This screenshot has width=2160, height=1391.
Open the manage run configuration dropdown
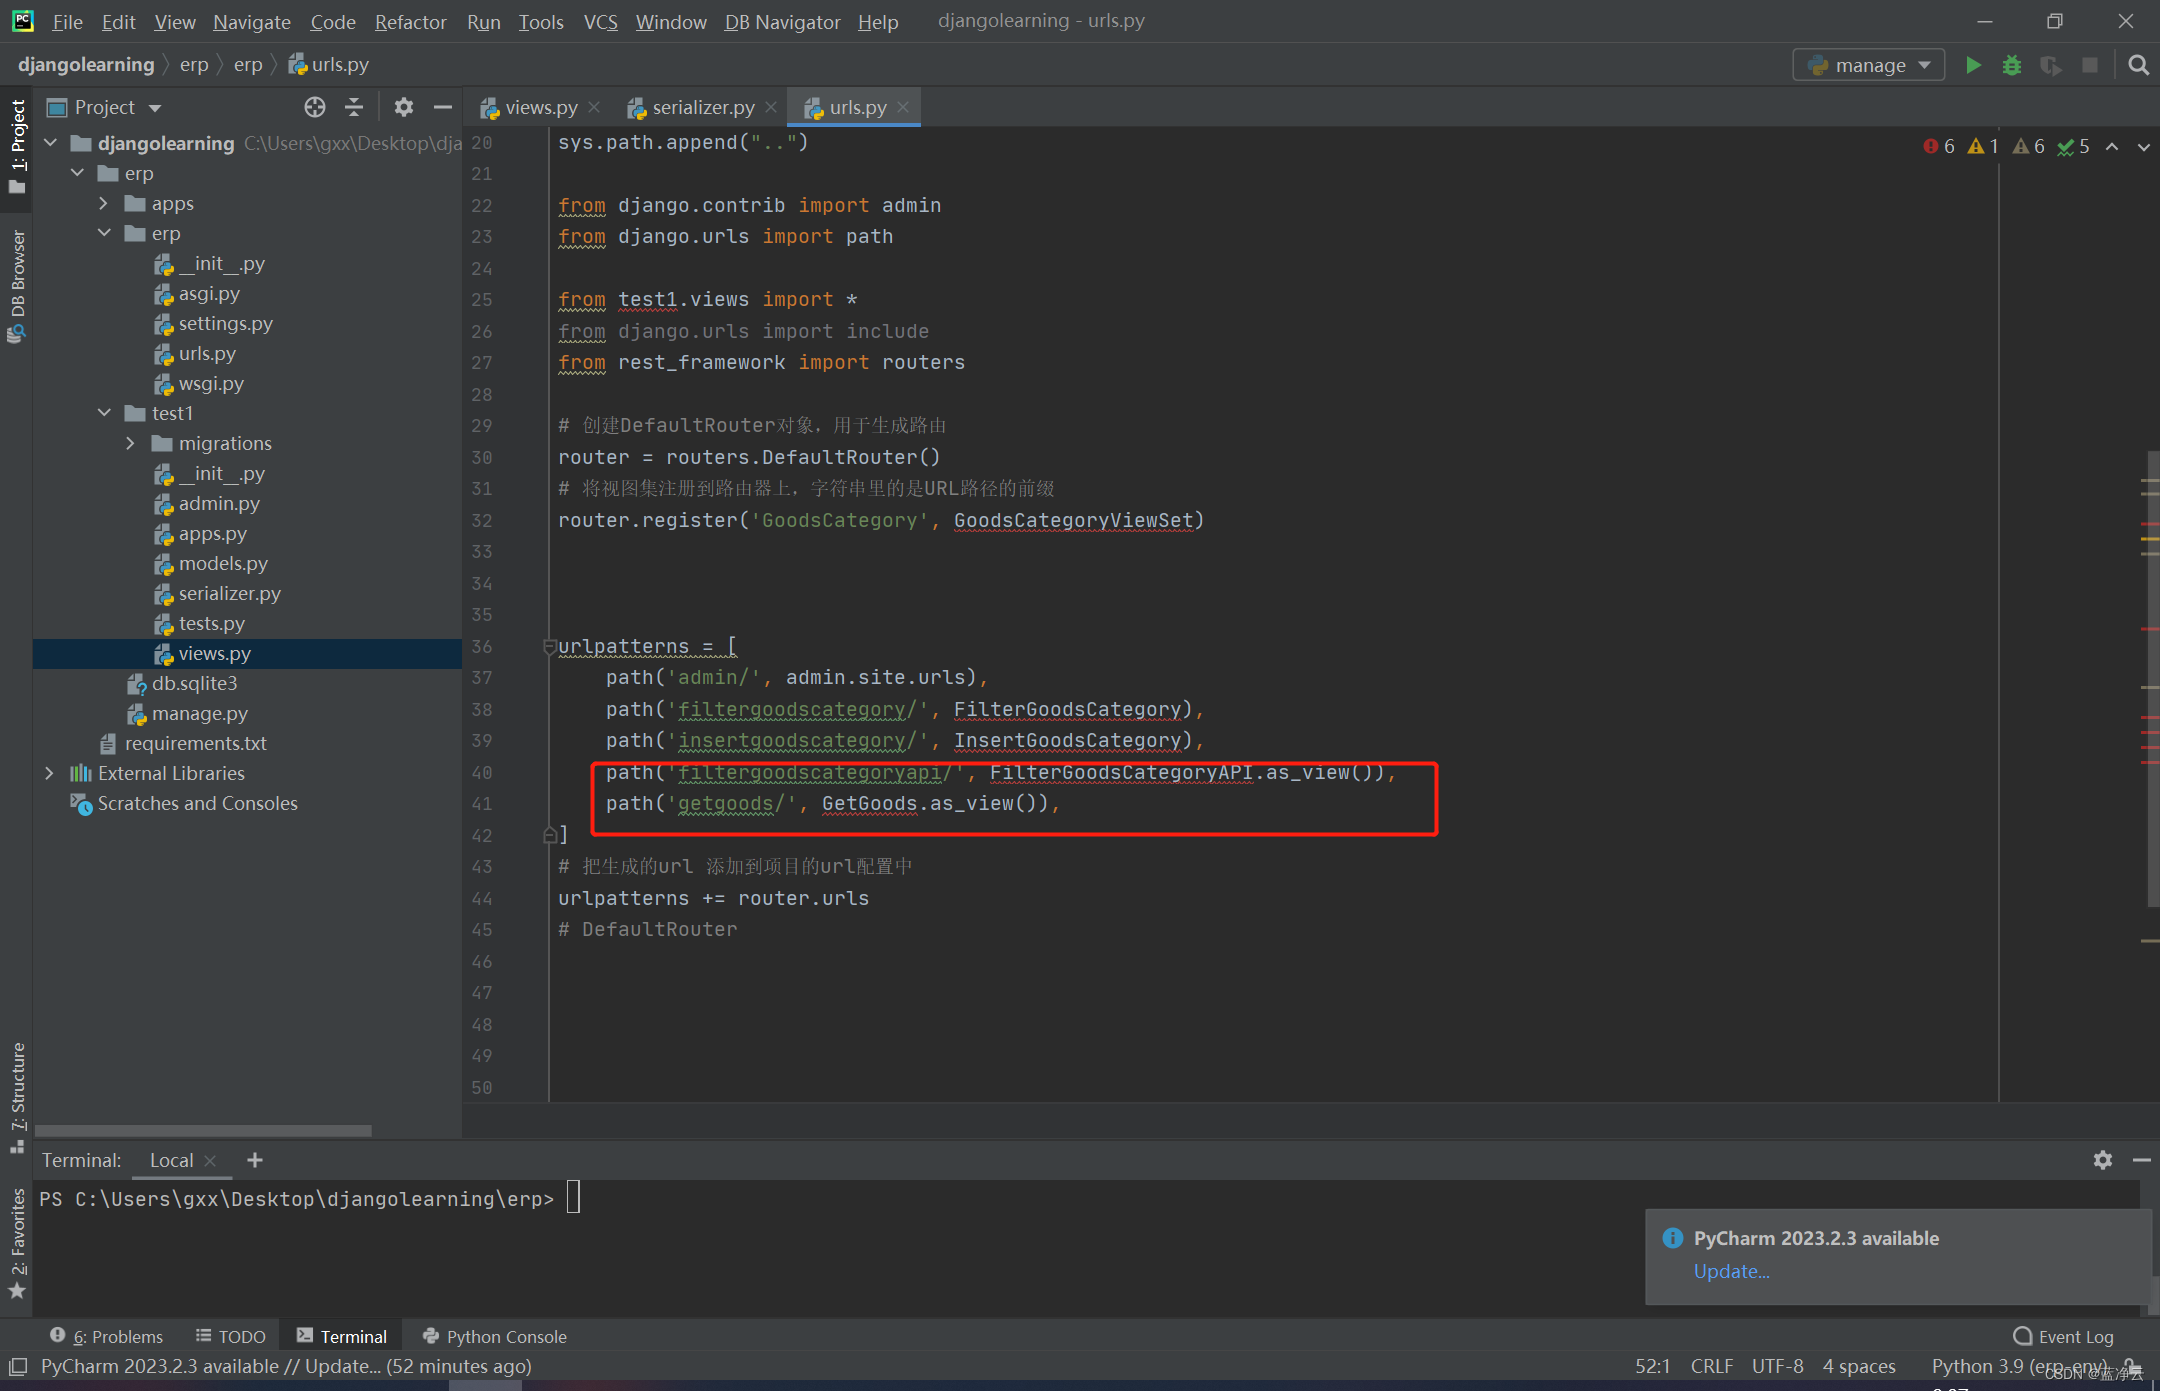1869,65
